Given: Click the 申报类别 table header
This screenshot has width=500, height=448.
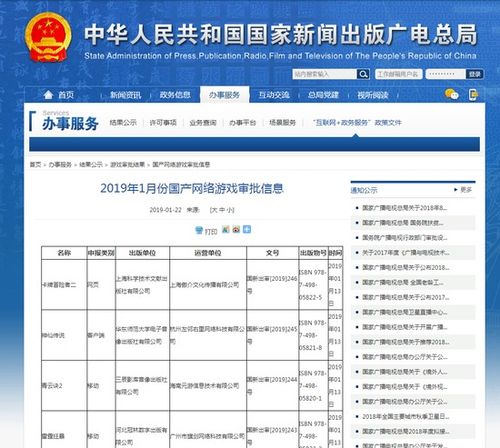Looking at the screenshot, I should click(101, 253).
